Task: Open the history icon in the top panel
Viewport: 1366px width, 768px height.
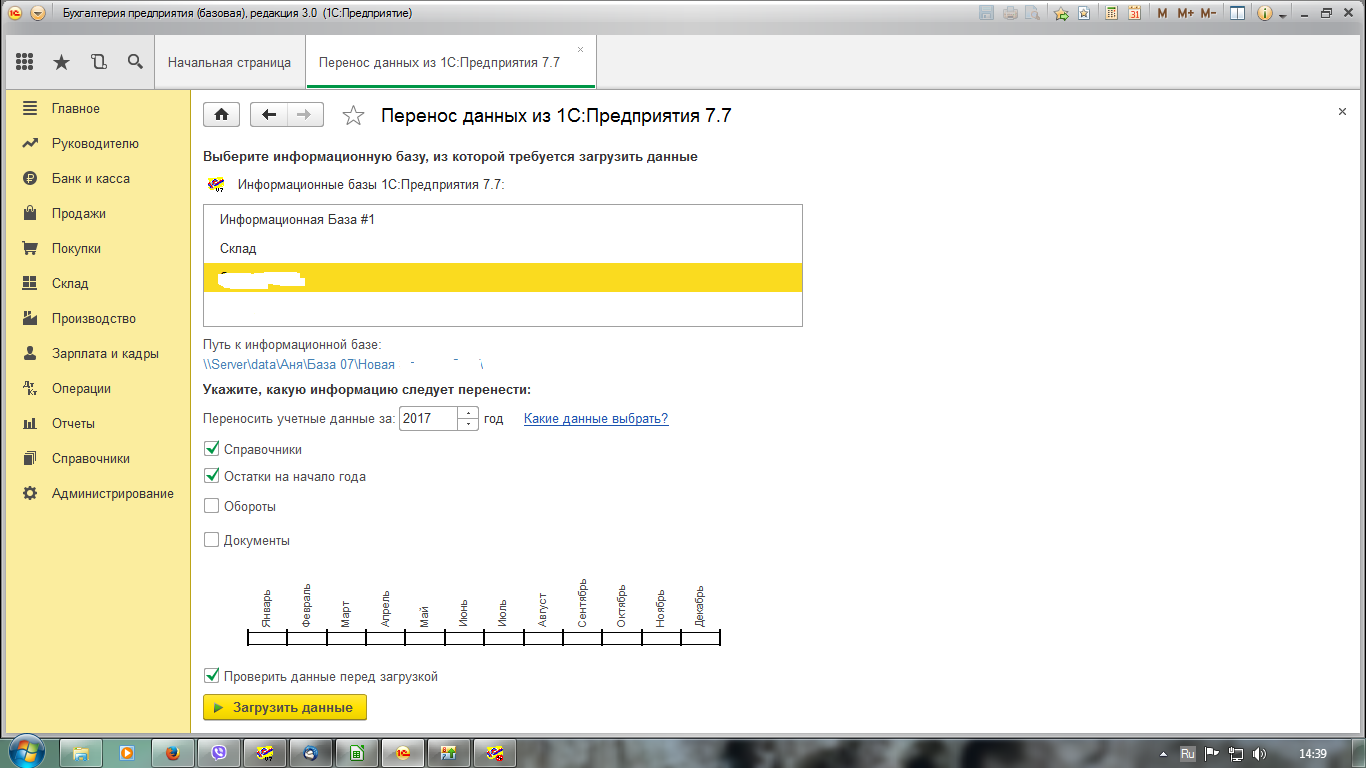Action: pyautogui.click(x=98, y=62)
